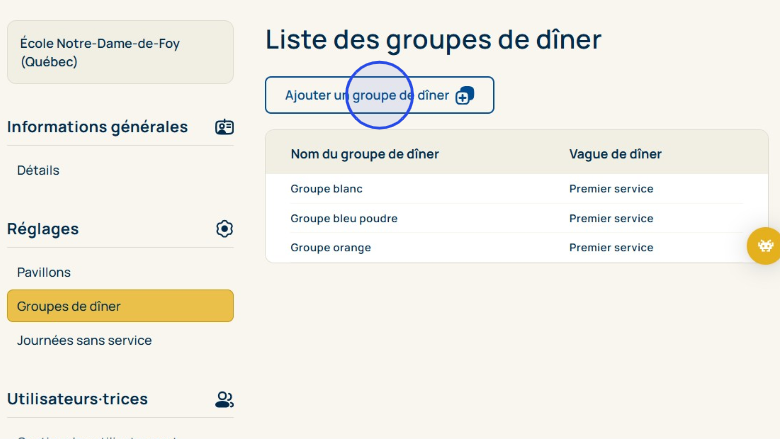Expand the Informations générales section heading
Viewport: 780px width, 439px height.
pyautogui.click(x=97, y=127)
